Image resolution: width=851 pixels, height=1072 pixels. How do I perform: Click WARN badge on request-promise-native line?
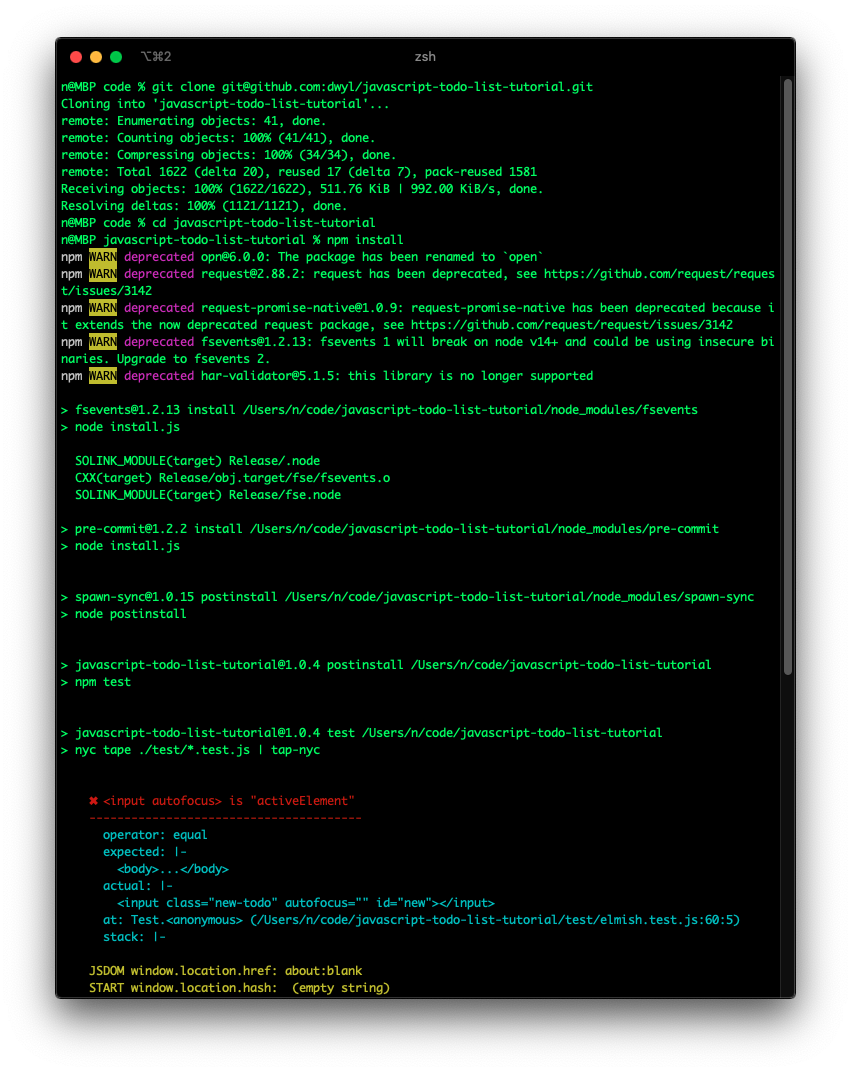[x=103, y=308]
